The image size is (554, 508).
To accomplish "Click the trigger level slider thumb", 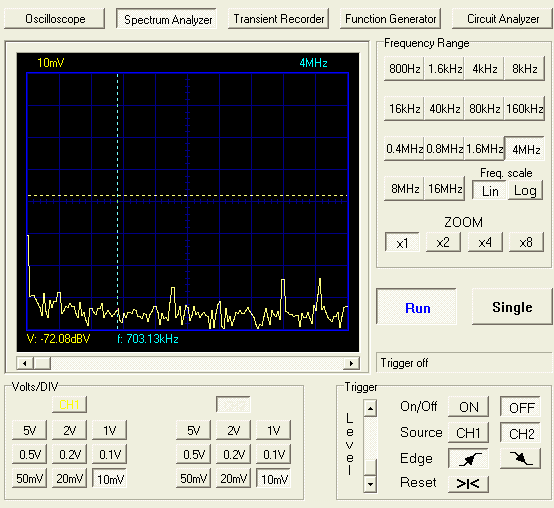I will (x=370, y=467).
